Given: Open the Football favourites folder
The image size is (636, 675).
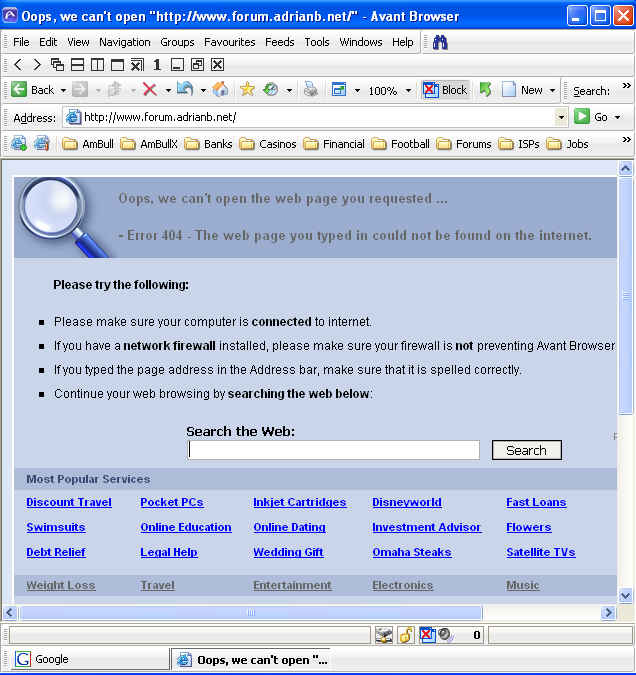Looking at the screenshot, I should pyautogui.click(x=400, y=144).
